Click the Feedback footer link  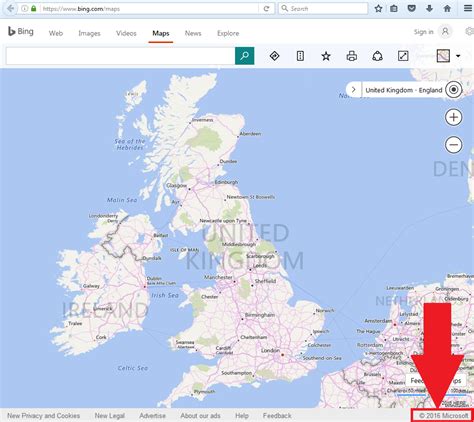point(277,416)
